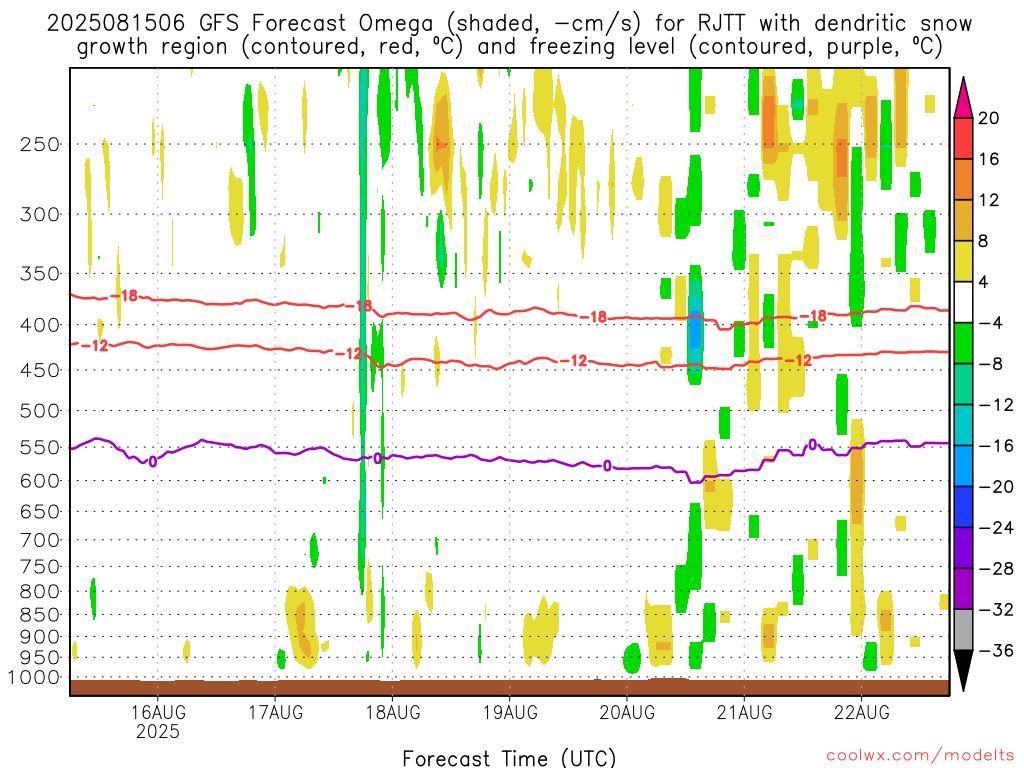The image size is (1024, 768).
Task: Select the white -4 to 4 colorbar segment
Action: pyautogui.click(x=963, y=302)
